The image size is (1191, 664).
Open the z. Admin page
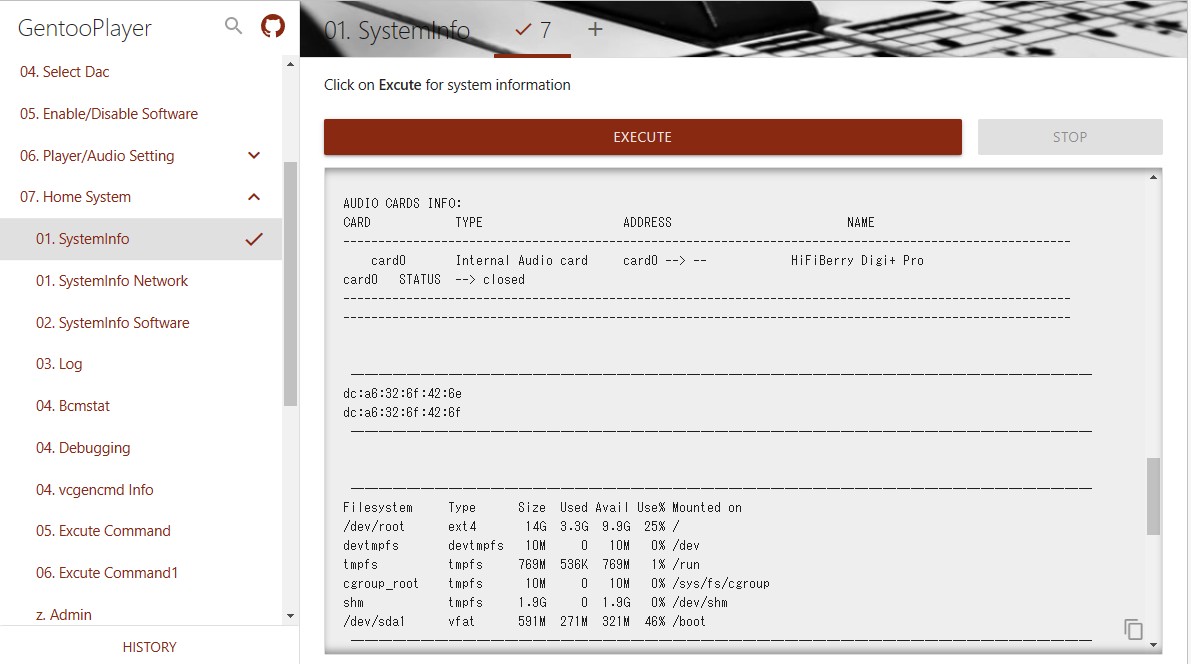point(64,615)
